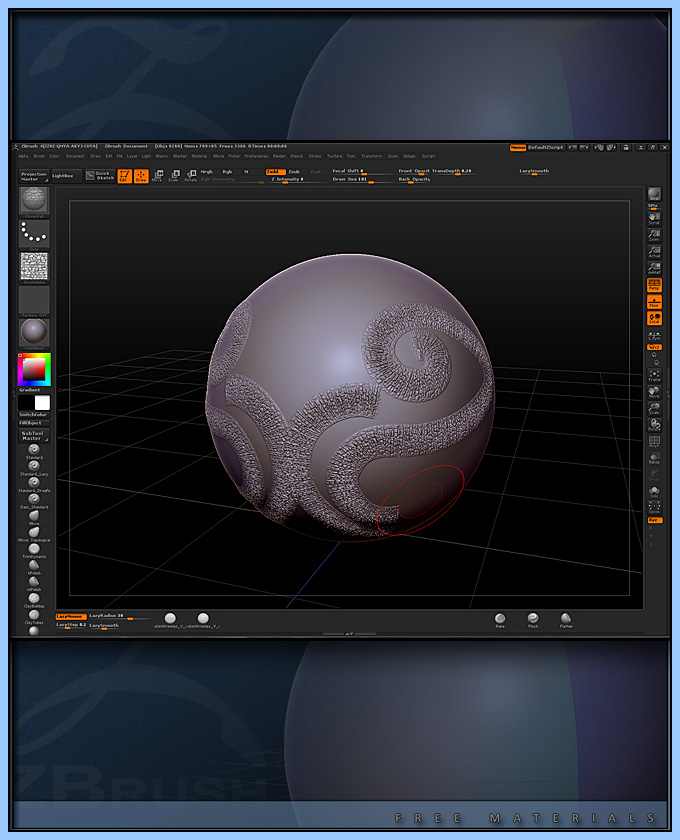Toggle the Floor grid button
This screenshot has height=840, width=680.
click(x=654, y=302)
